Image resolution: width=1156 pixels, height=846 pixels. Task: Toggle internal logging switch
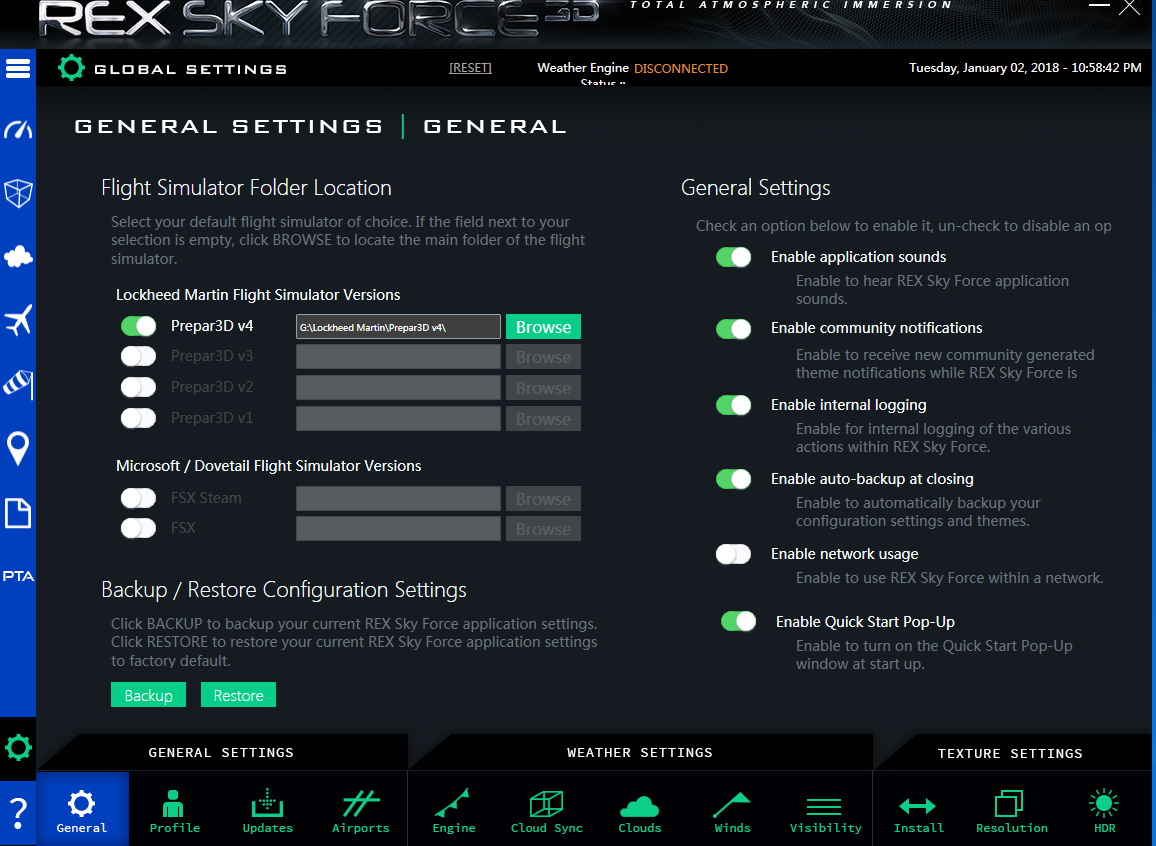click(734, 405)
